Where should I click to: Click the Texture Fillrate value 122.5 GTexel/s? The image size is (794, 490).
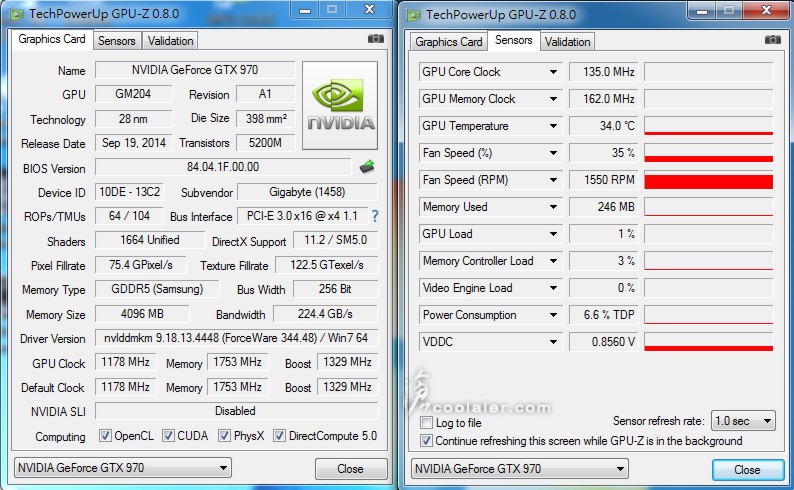click(327, 265)
